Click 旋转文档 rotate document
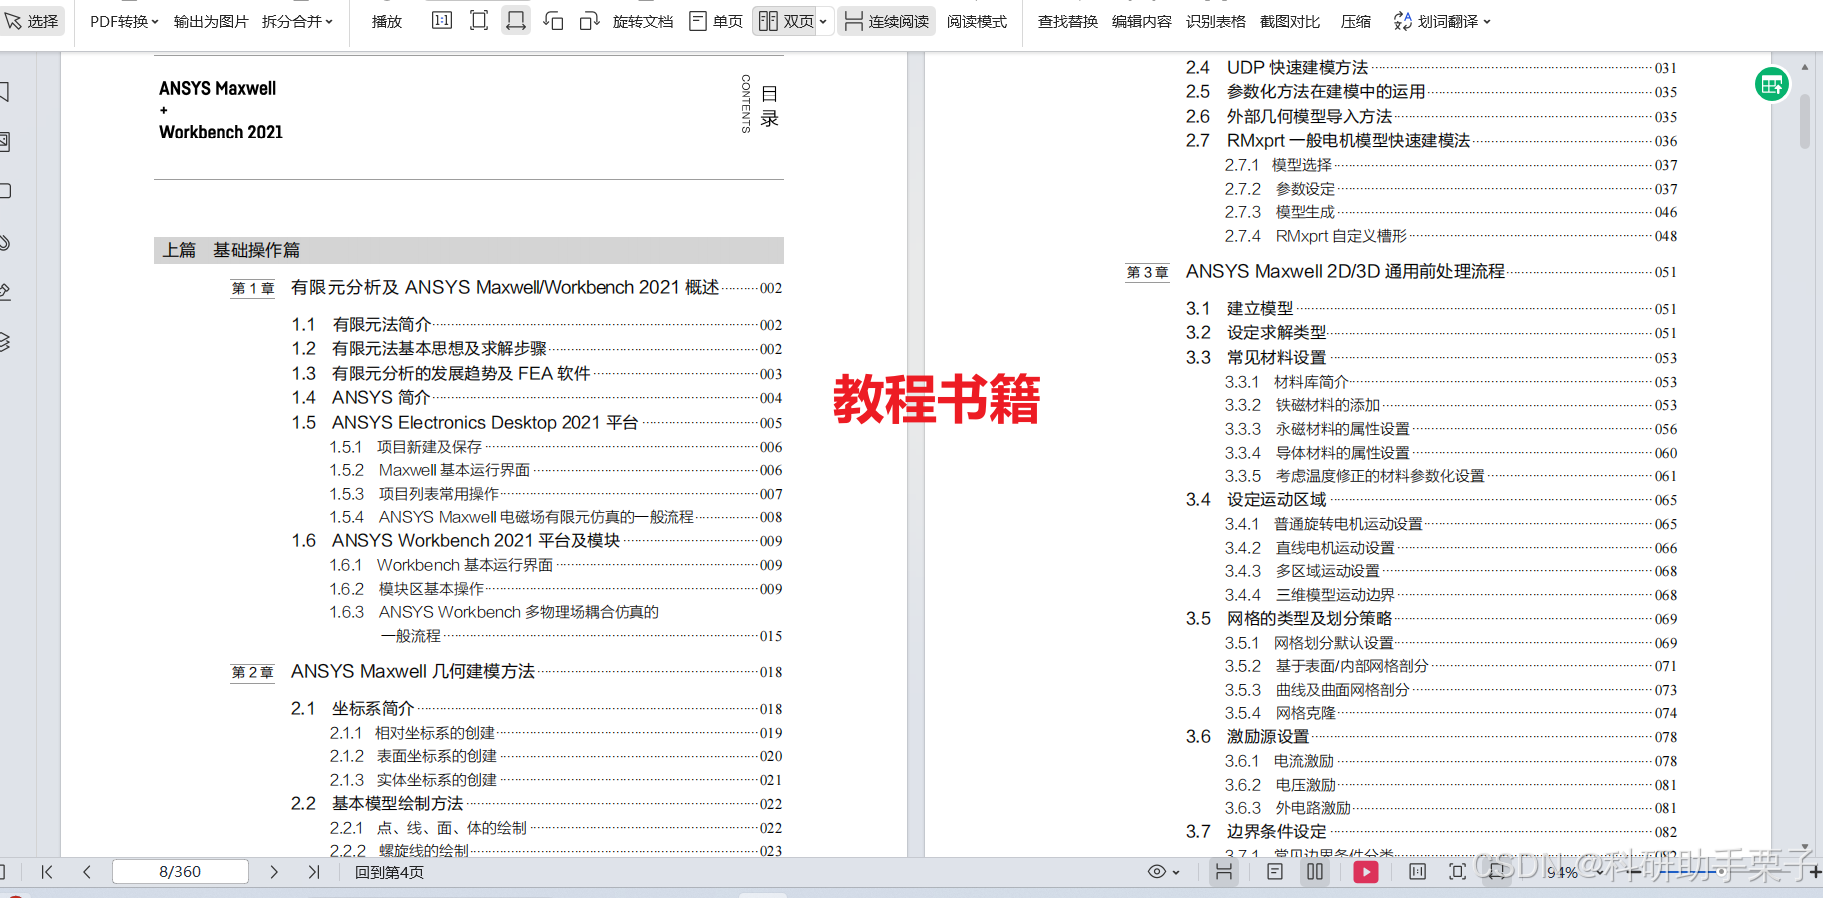Viewport: 1823px width, 898px height. point(643,21)
